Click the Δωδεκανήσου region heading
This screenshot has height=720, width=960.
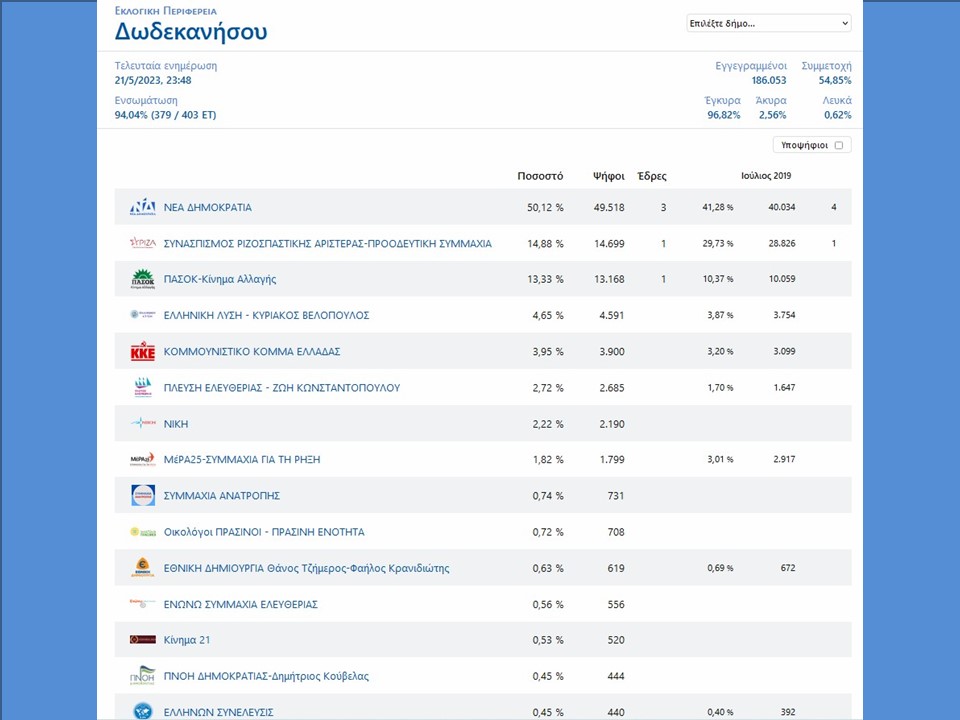pyautogui.click(x=191, y=32)
